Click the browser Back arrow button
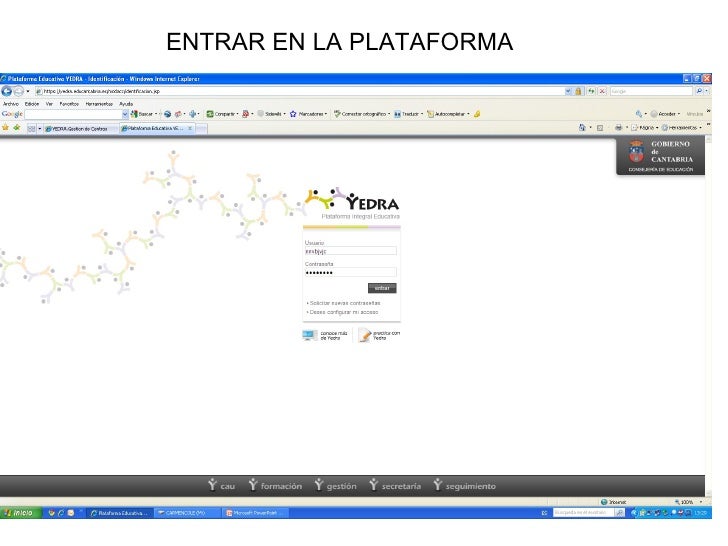The image size is (728, 546). [6, 91]
